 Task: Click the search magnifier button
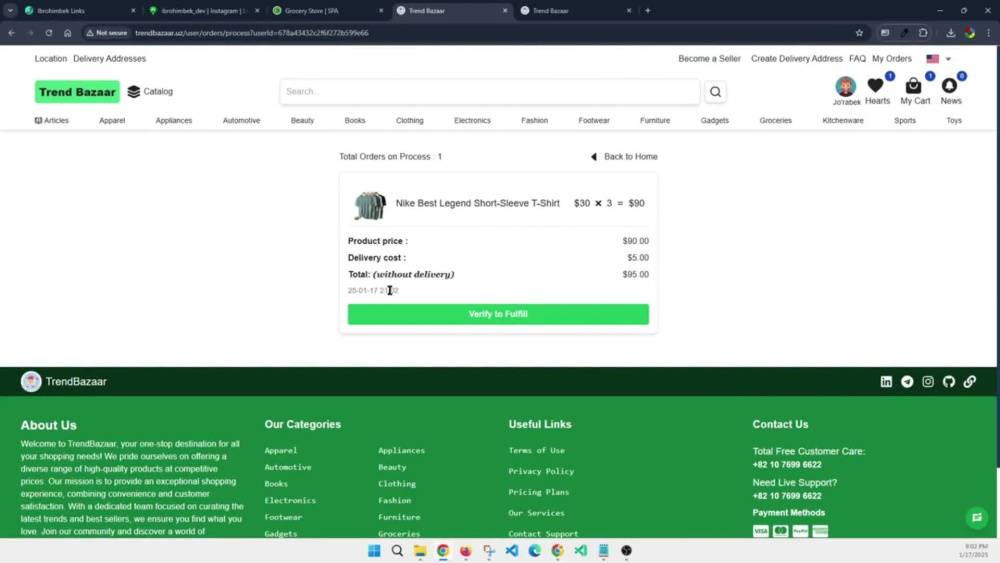point(716,92)
